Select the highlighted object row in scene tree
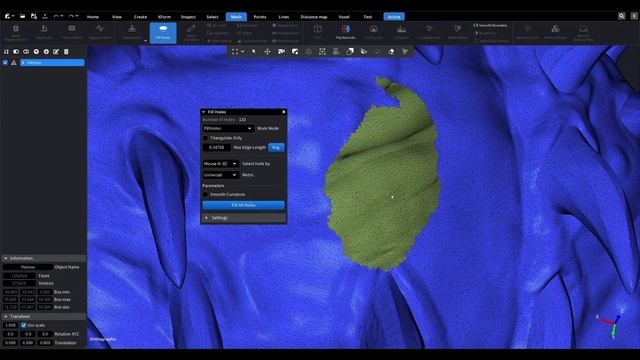Viewport: 640px width, 360px height. [x=52, y=62]
